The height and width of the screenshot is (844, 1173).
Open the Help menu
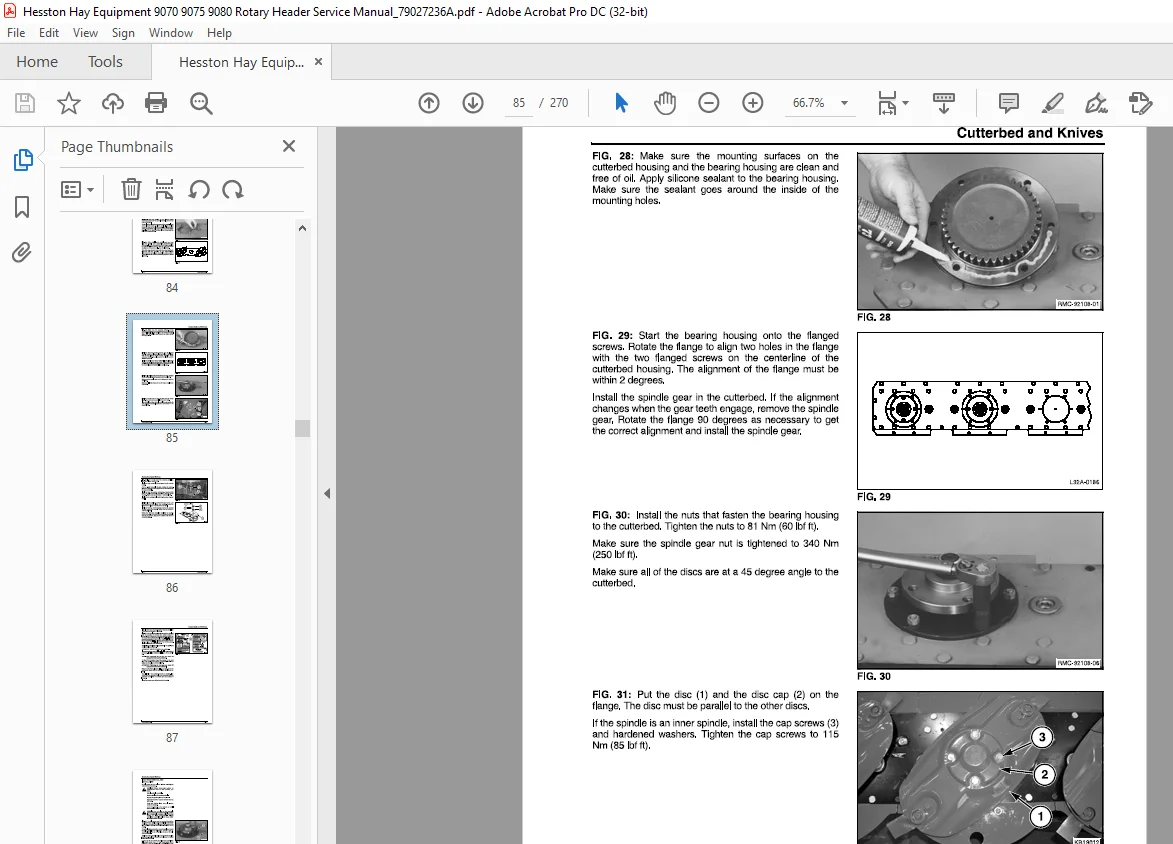click(219, 33)
